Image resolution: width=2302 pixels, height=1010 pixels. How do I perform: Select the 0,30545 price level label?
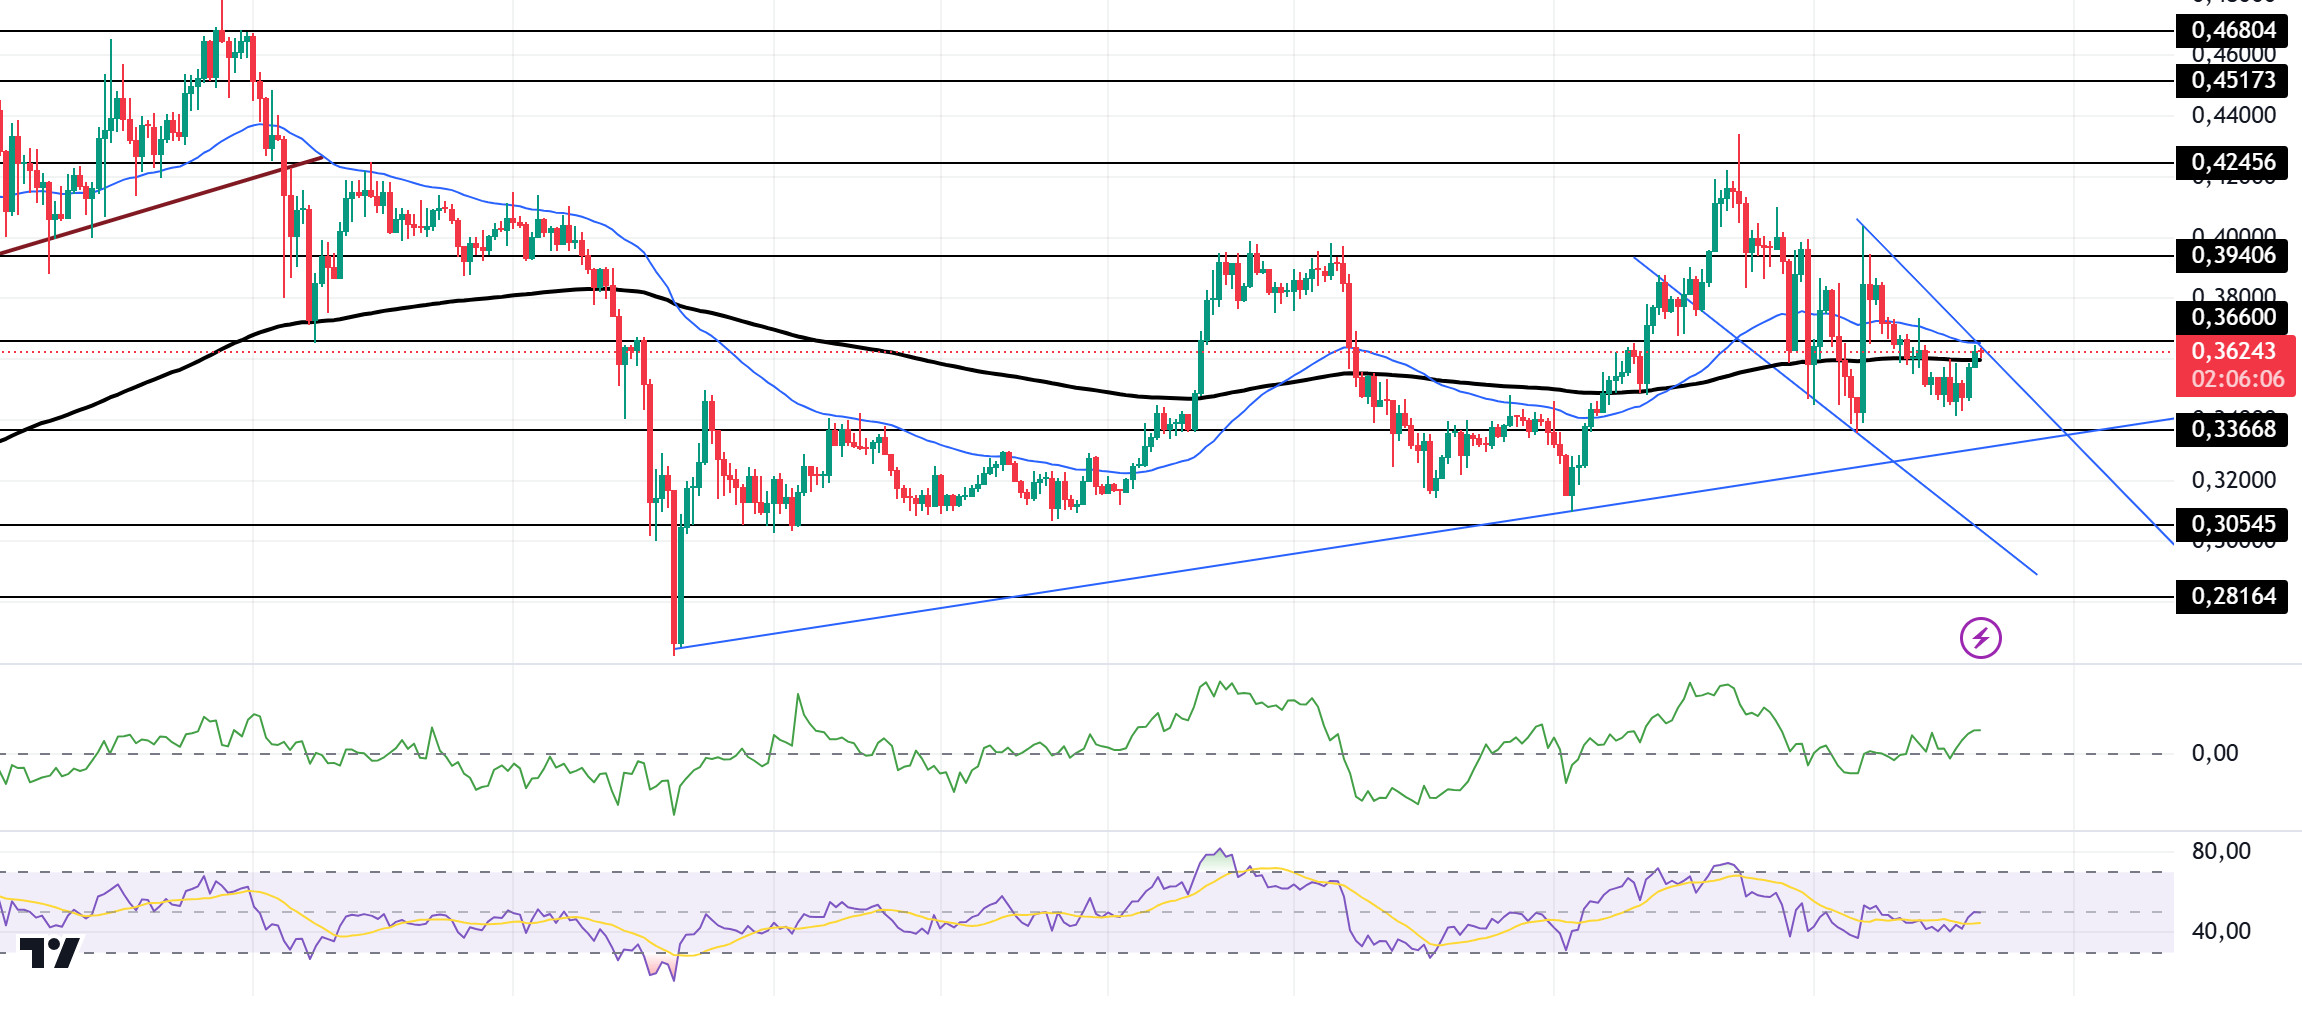pyautogui.click(x=2232, y=524)
